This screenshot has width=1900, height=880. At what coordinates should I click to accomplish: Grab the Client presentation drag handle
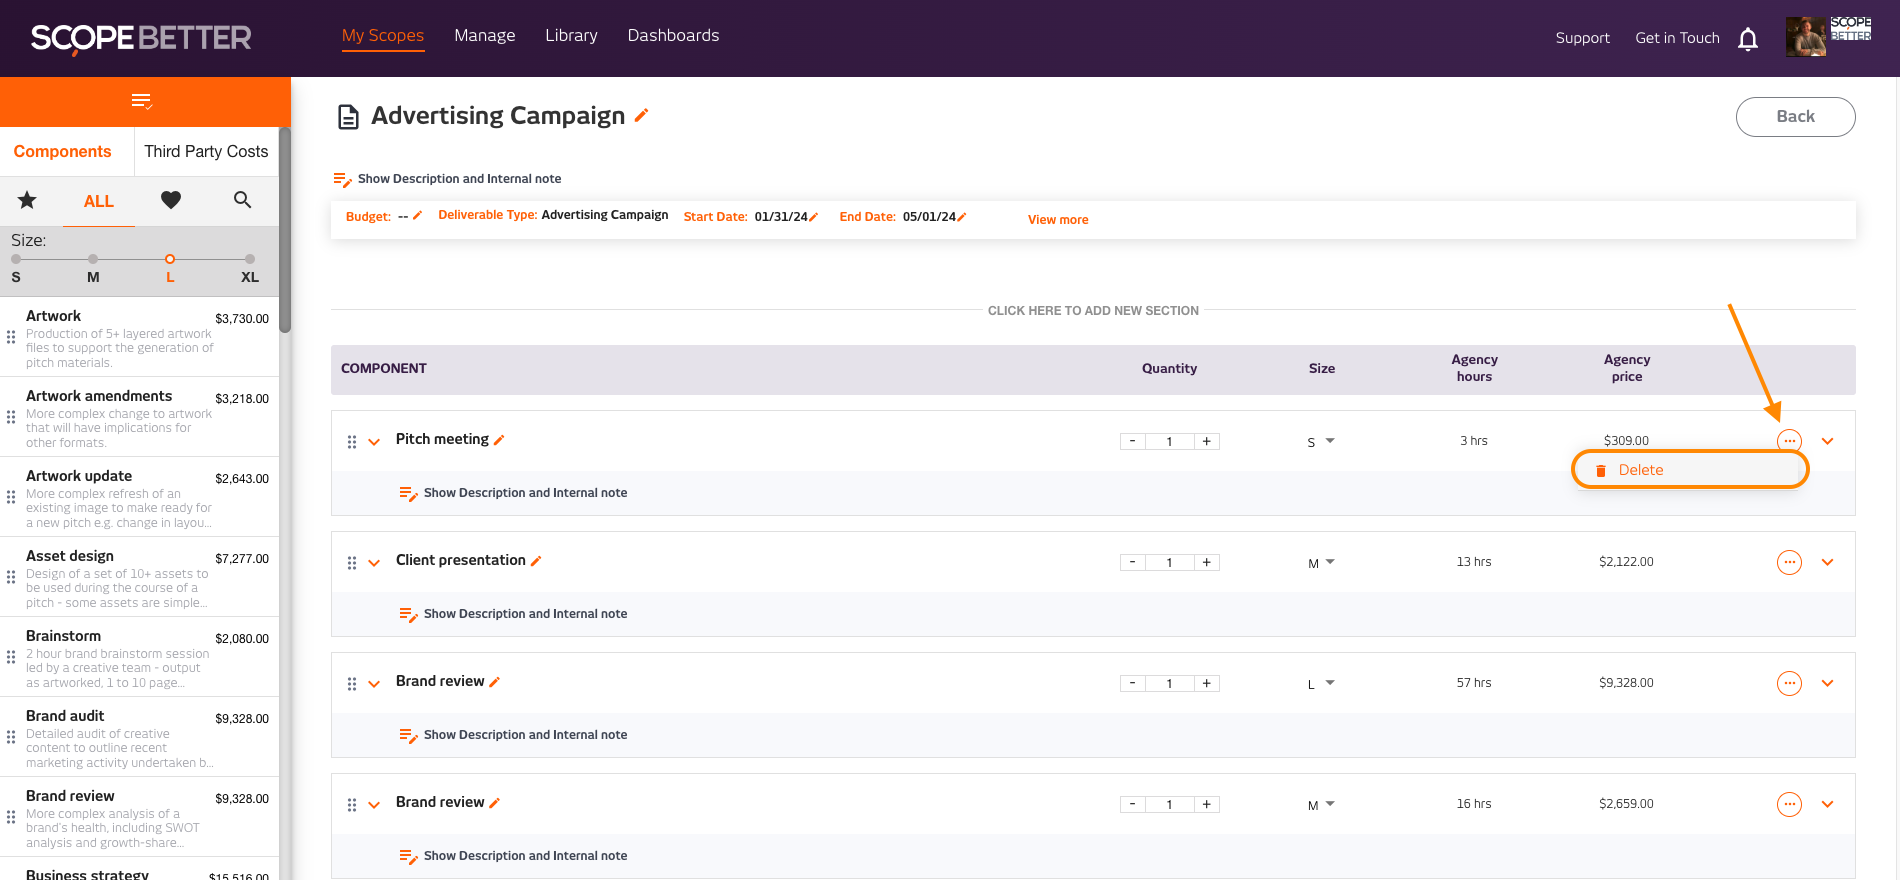tap(352, 563)
